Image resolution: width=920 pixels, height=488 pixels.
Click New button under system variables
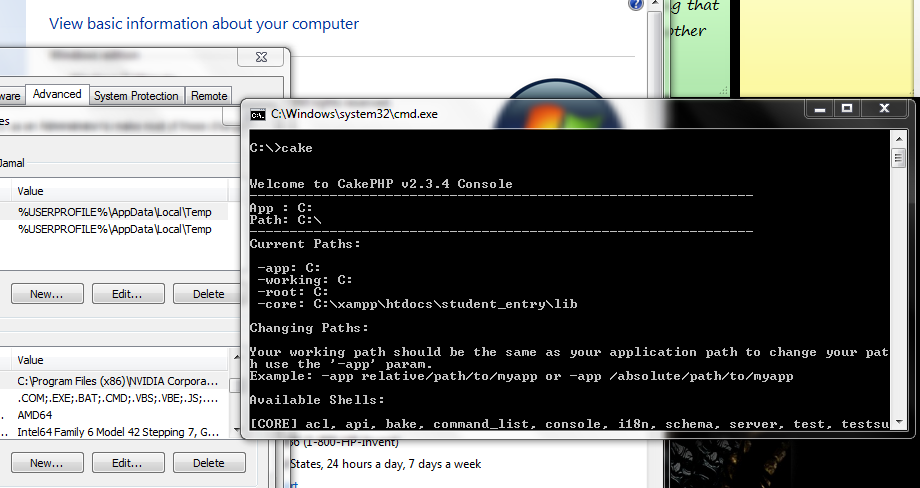pyautogui.click(x=47, y=463)
